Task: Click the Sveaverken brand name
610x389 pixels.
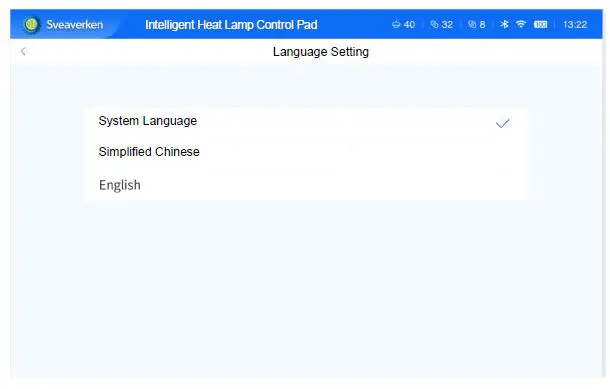Action: [75, 25]
